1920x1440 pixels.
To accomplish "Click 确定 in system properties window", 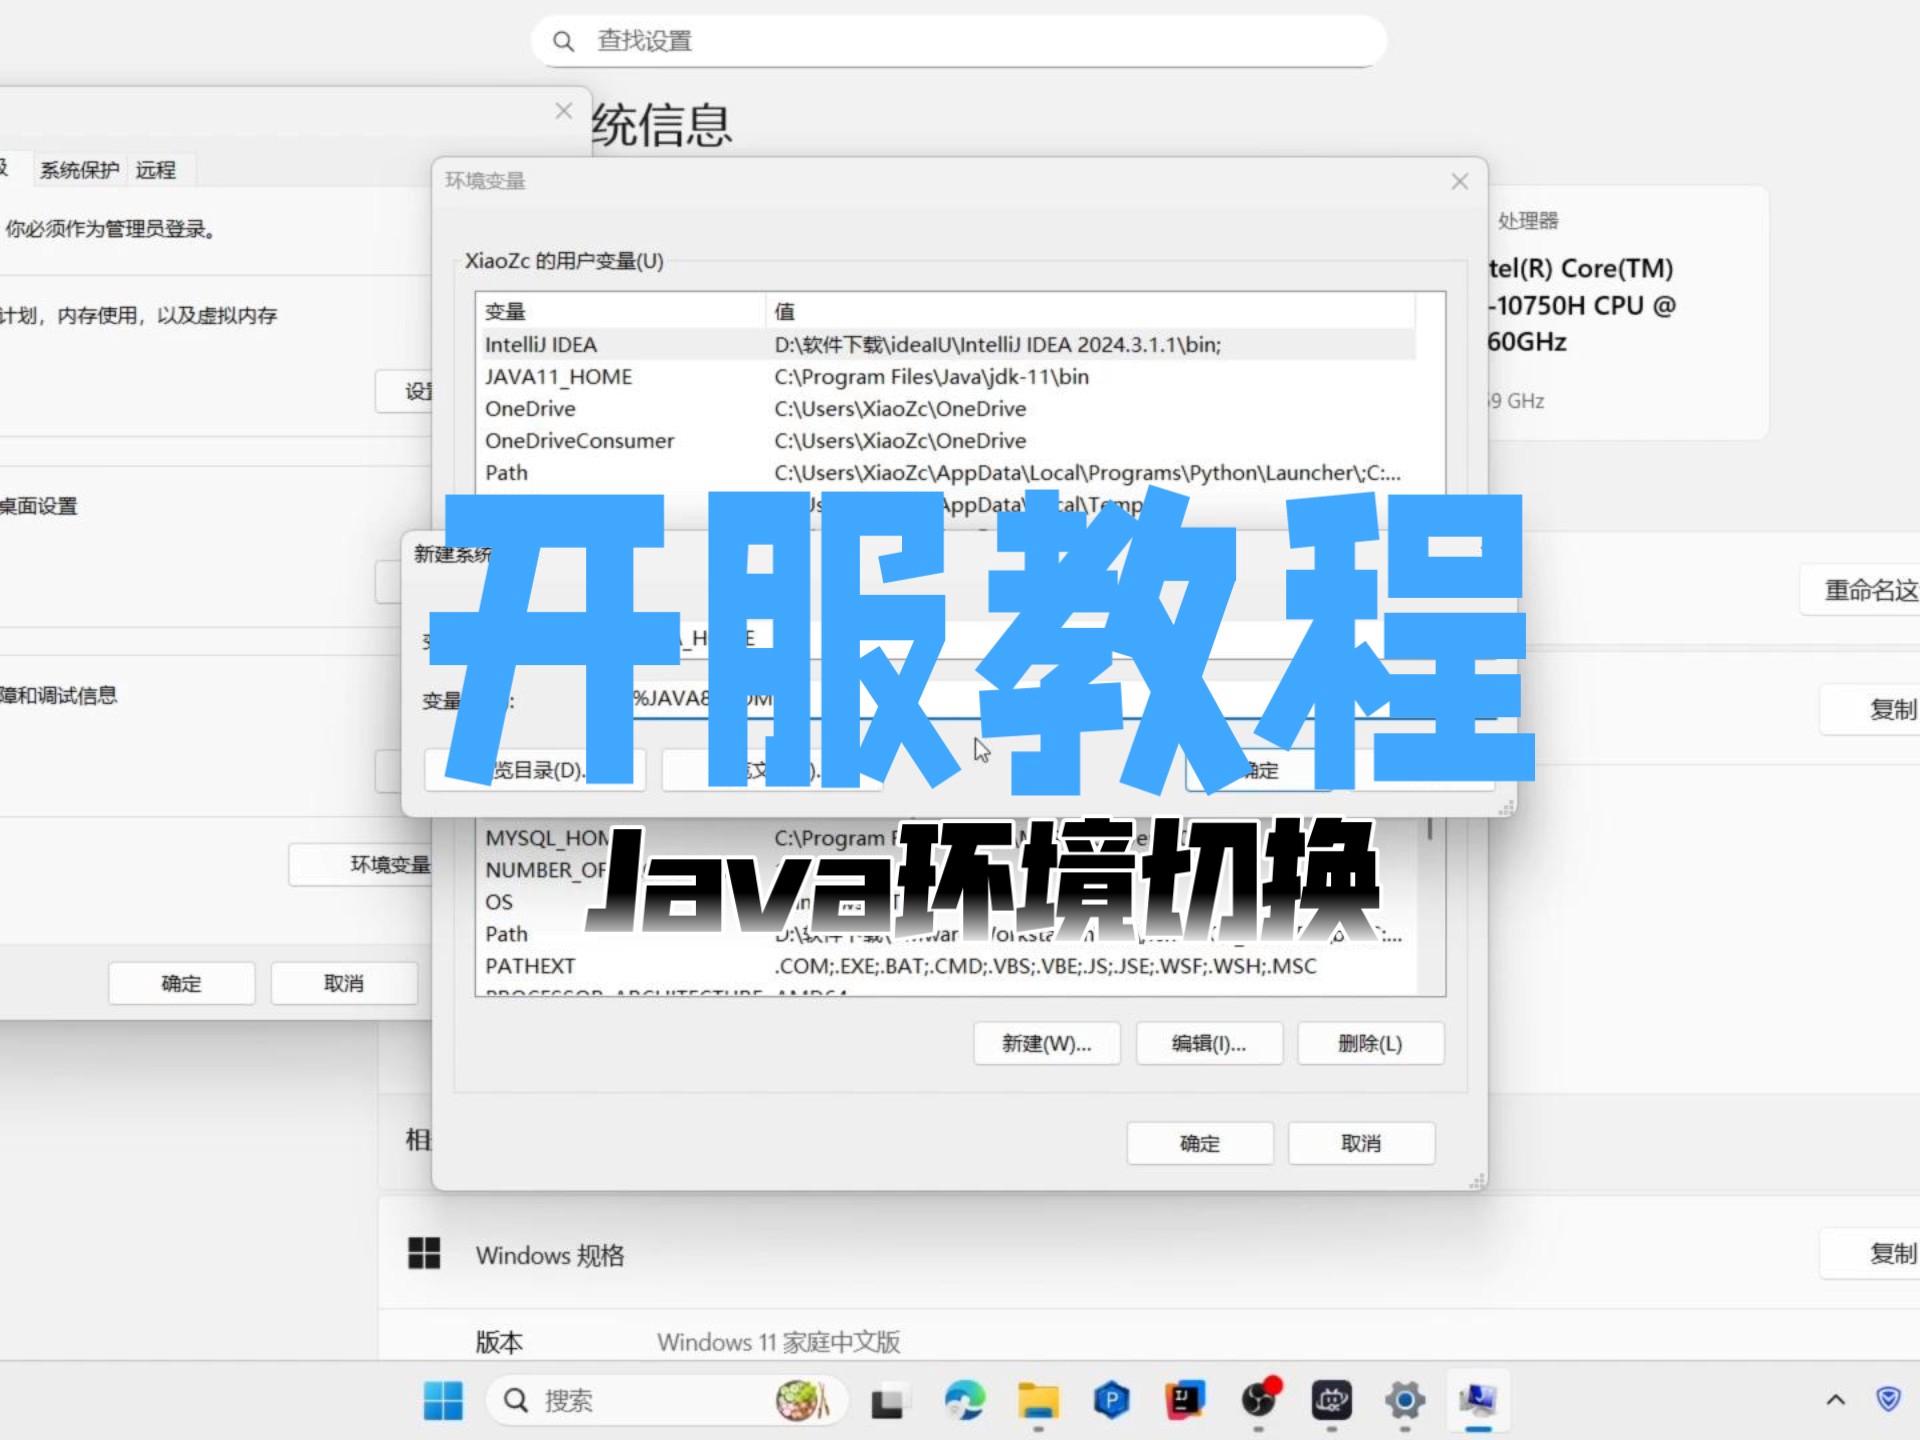I will point(181,984).
